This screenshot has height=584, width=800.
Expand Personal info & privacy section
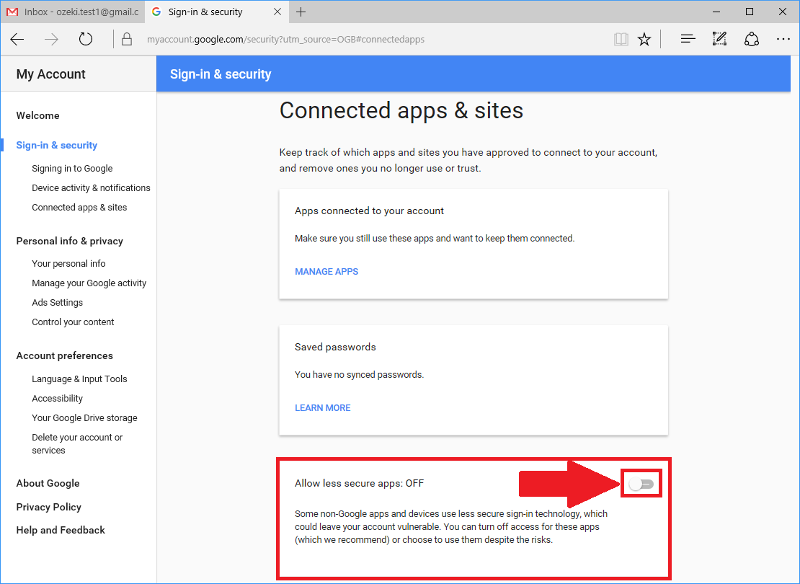pyautogui.click(x=69, y=241)
